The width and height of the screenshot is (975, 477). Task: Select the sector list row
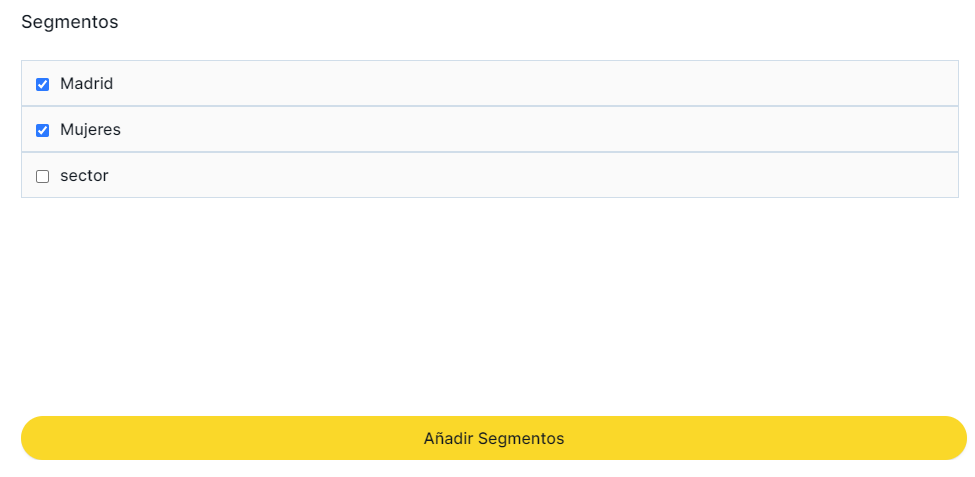[x=489, y=176]
